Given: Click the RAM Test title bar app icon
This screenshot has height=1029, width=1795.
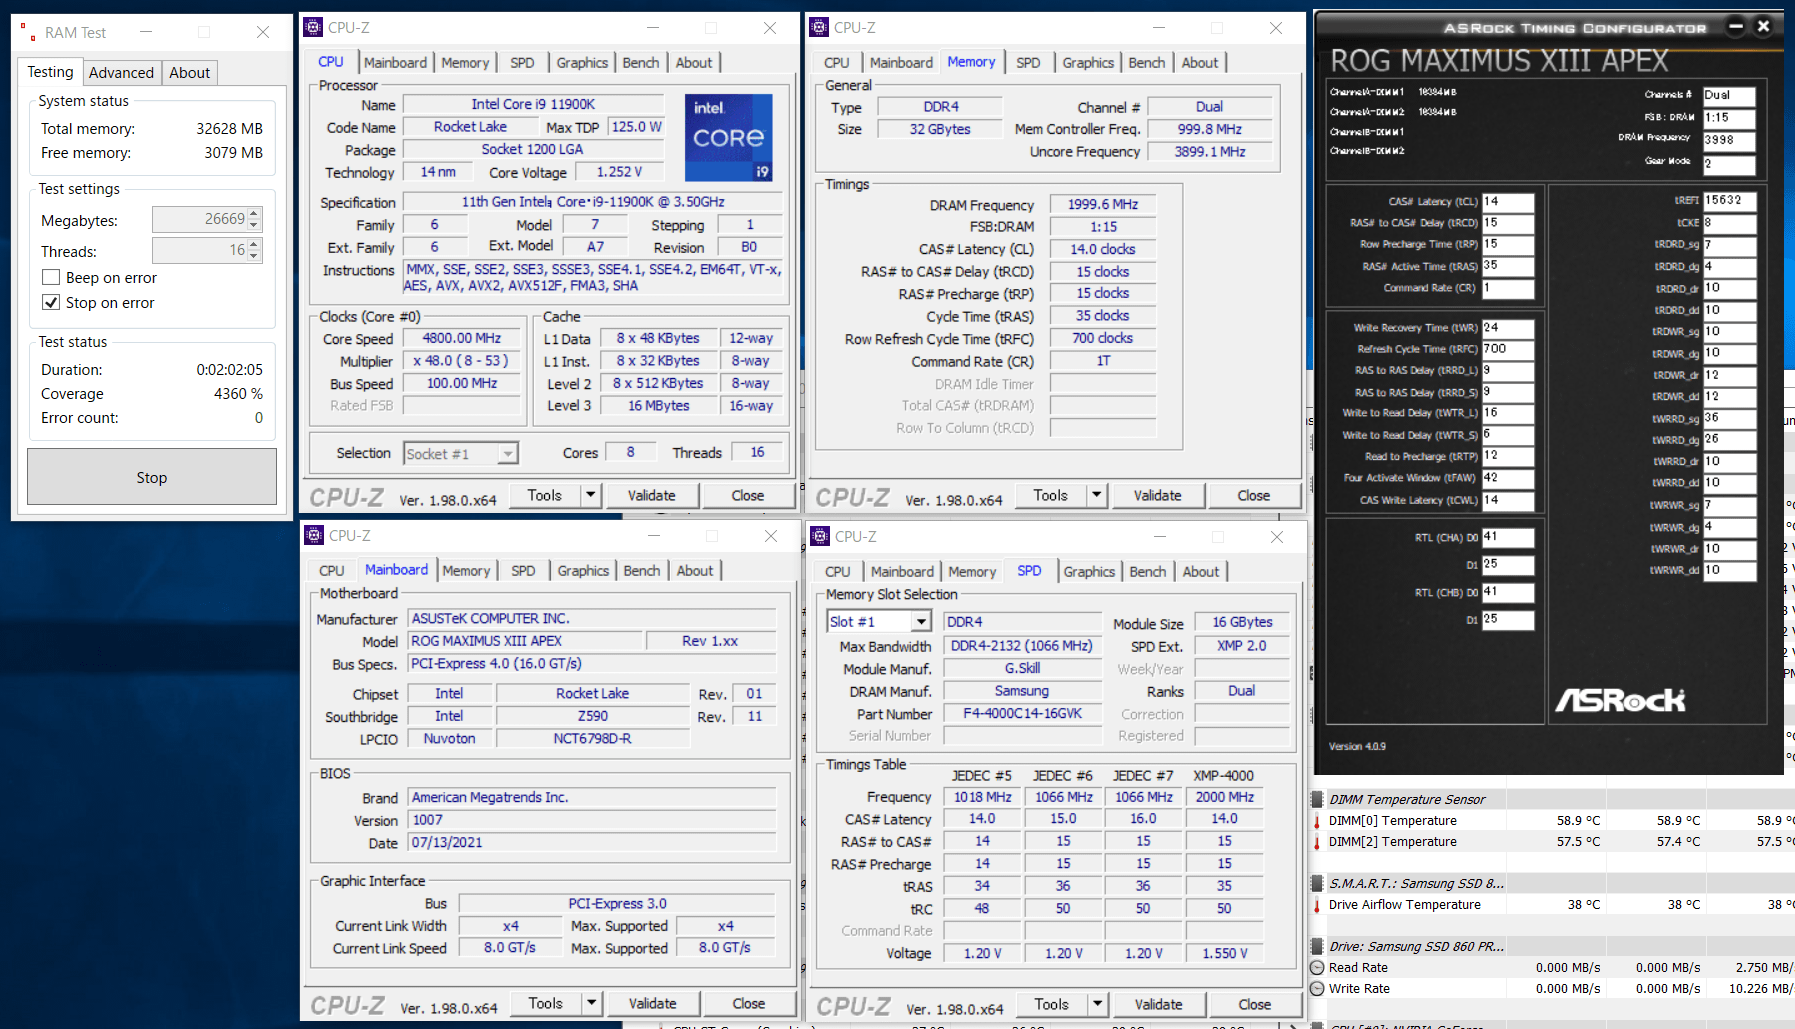Looking at the screenshot, I should click(x=28, y=32).
